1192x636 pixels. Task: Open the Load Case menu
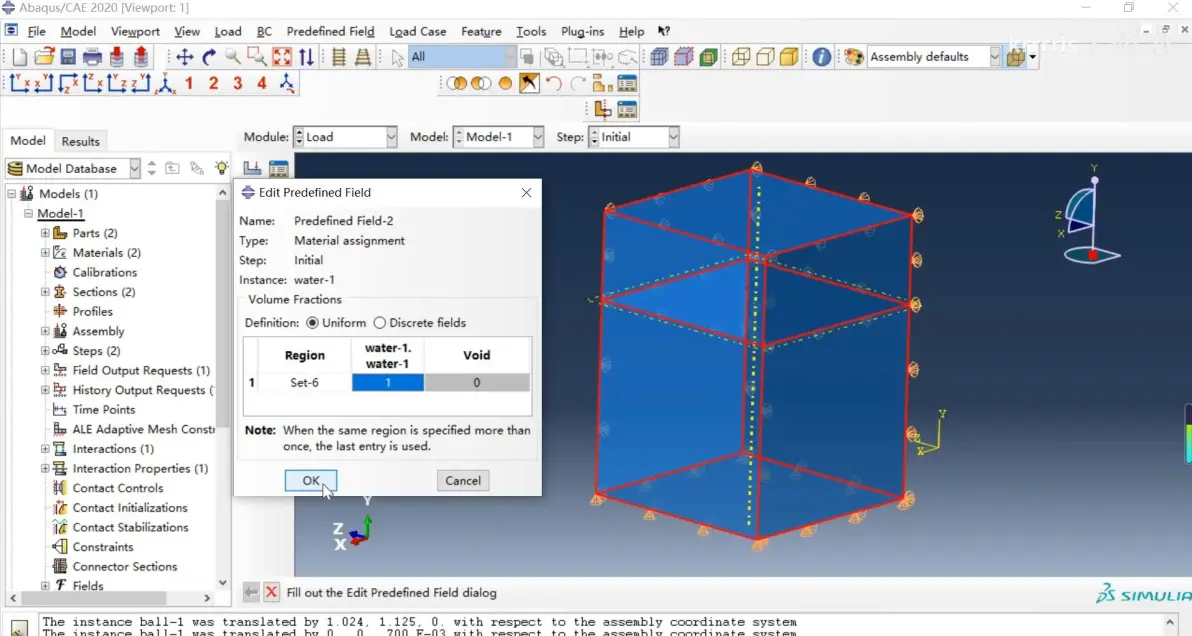click(x=417, y=31)
